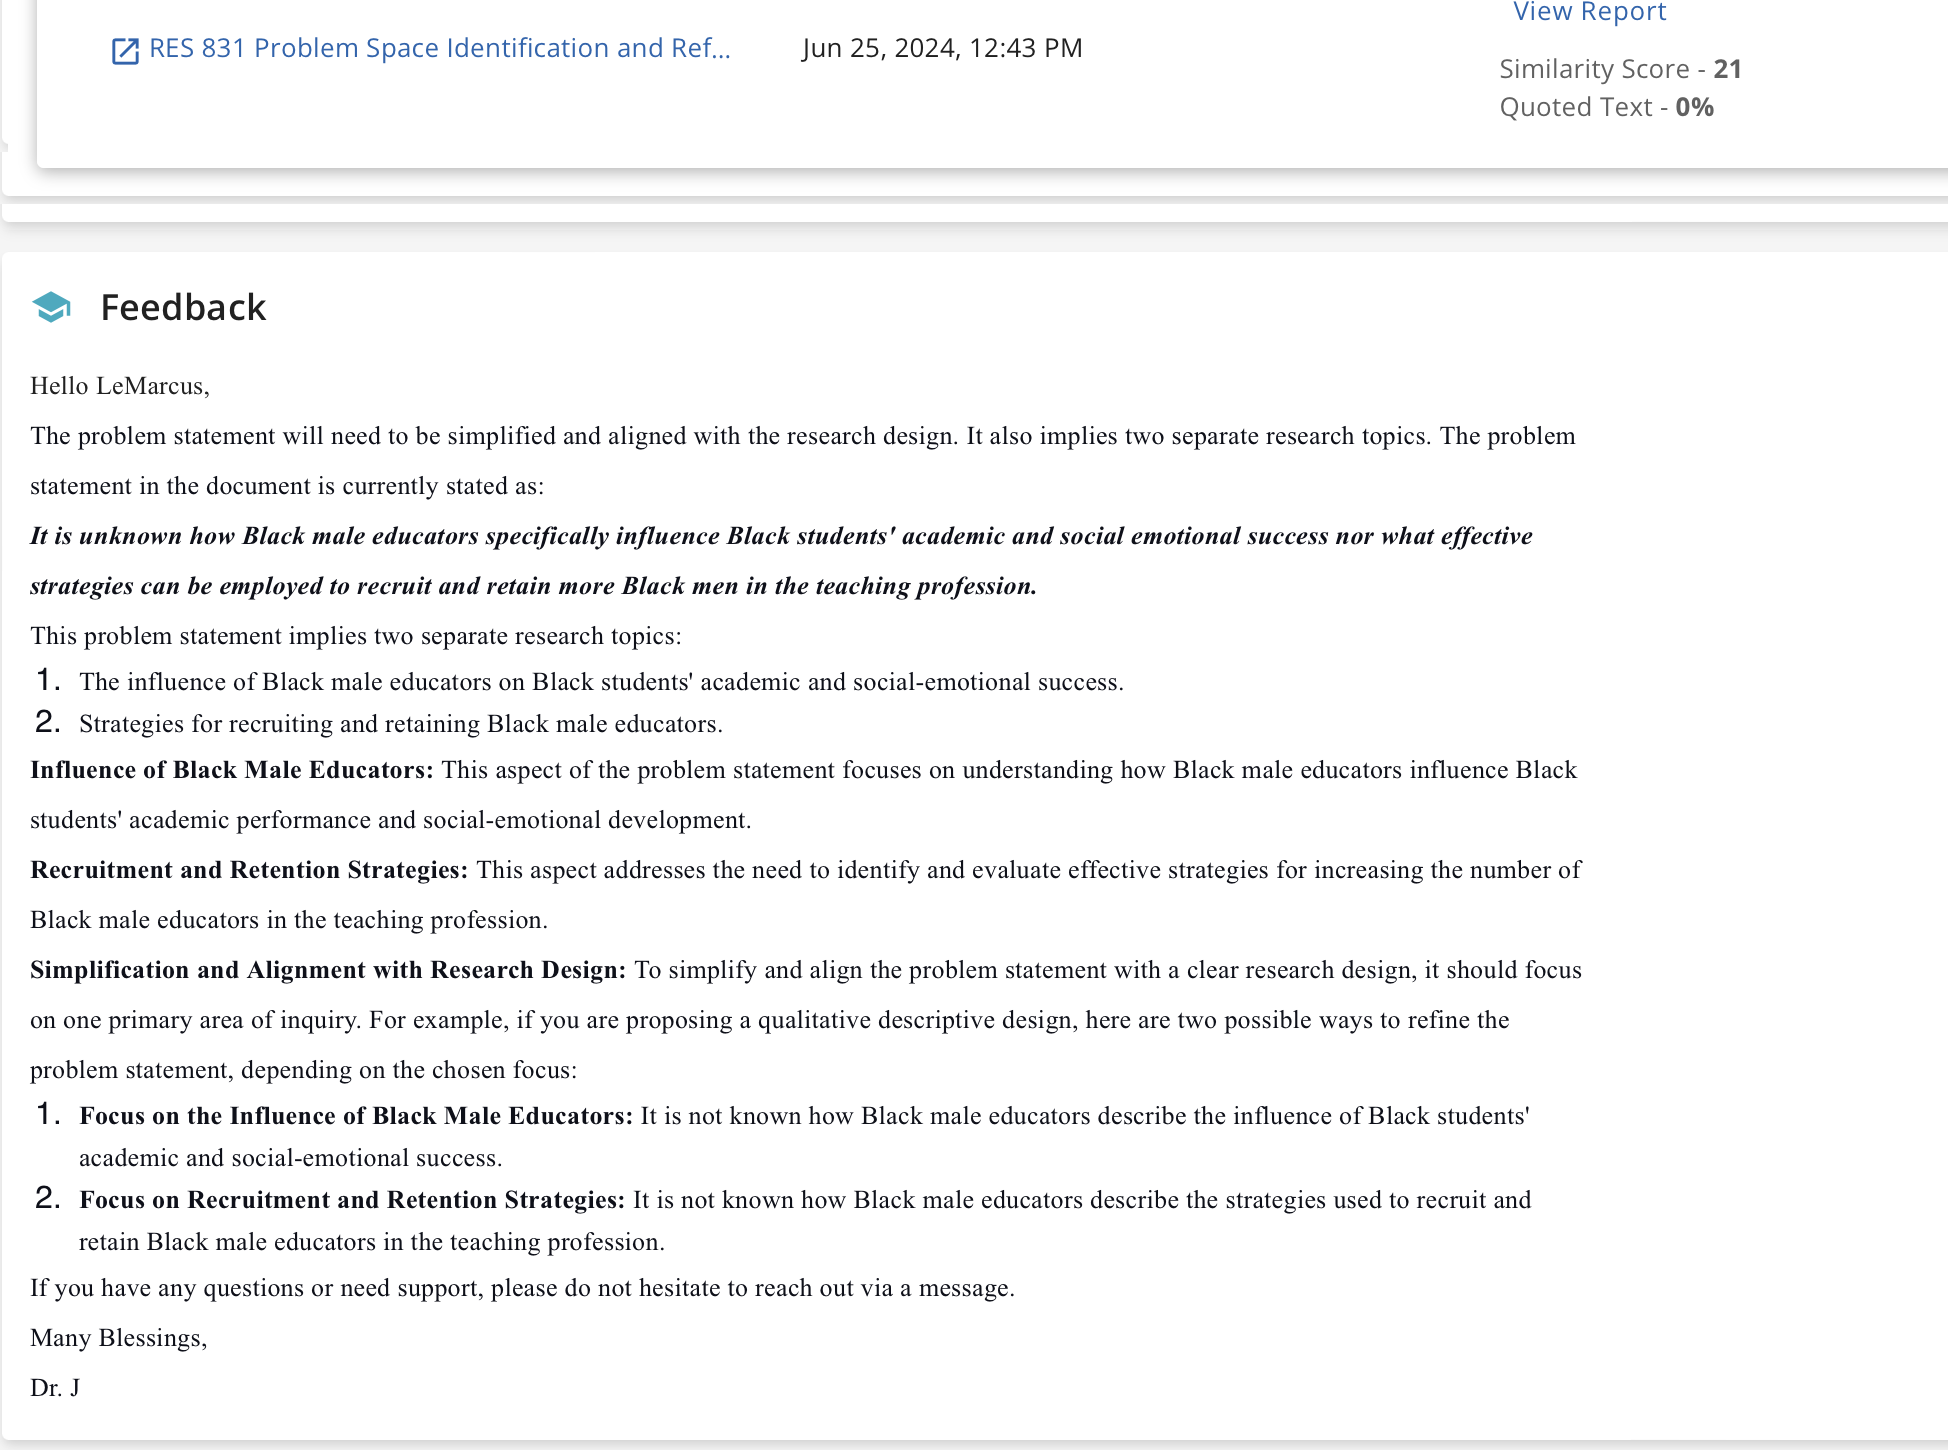Screen dimensions: 1948x1450
Task: Click 'Simplification and Alignment with Research Design:' label
Action: coord(328,970)
